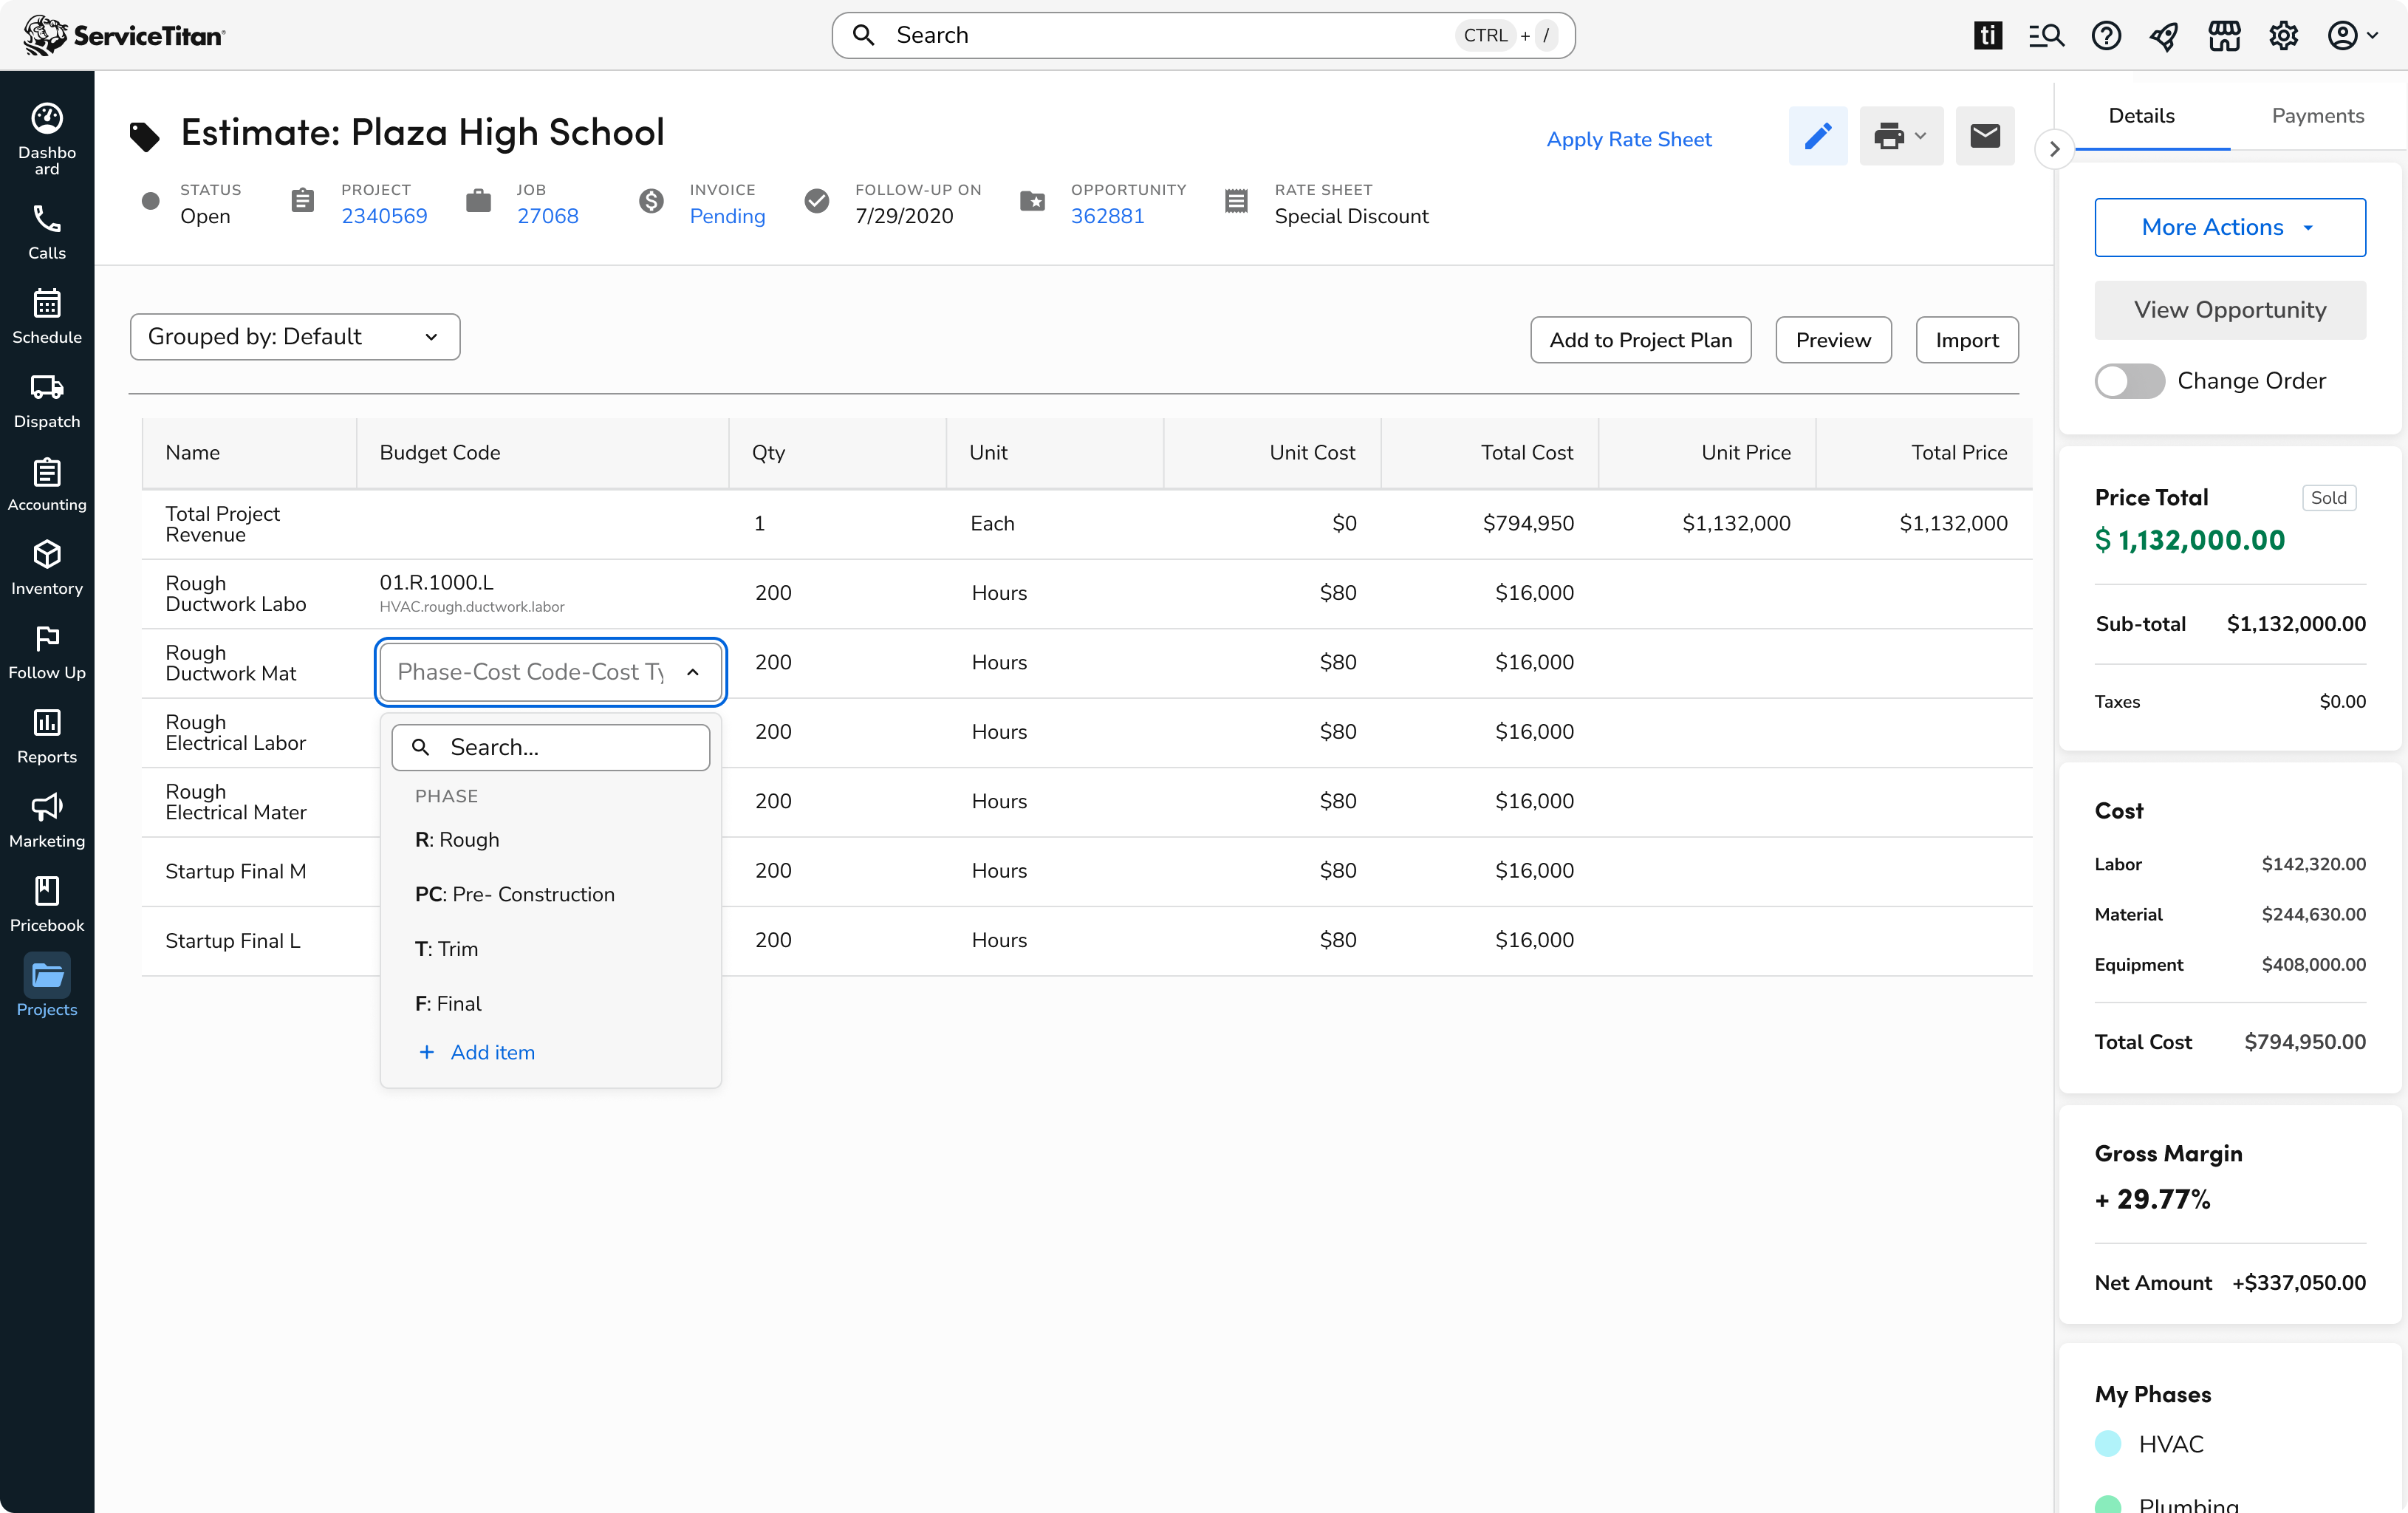Image resolution: width=2408 pixels, height=1513 pixels.
Task: Open Follow Up flag icon
Action: pos(47,638)
